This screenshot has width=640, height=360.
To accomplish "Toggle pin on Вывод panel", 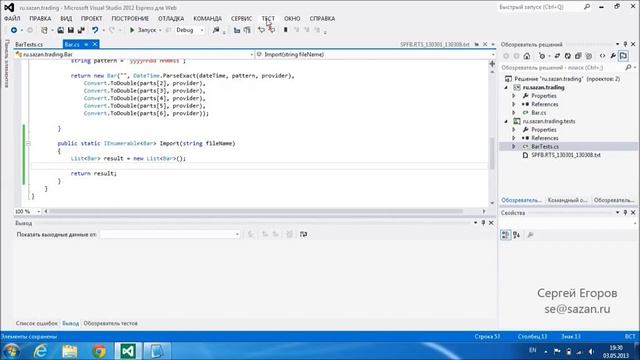I will [483, 223].
